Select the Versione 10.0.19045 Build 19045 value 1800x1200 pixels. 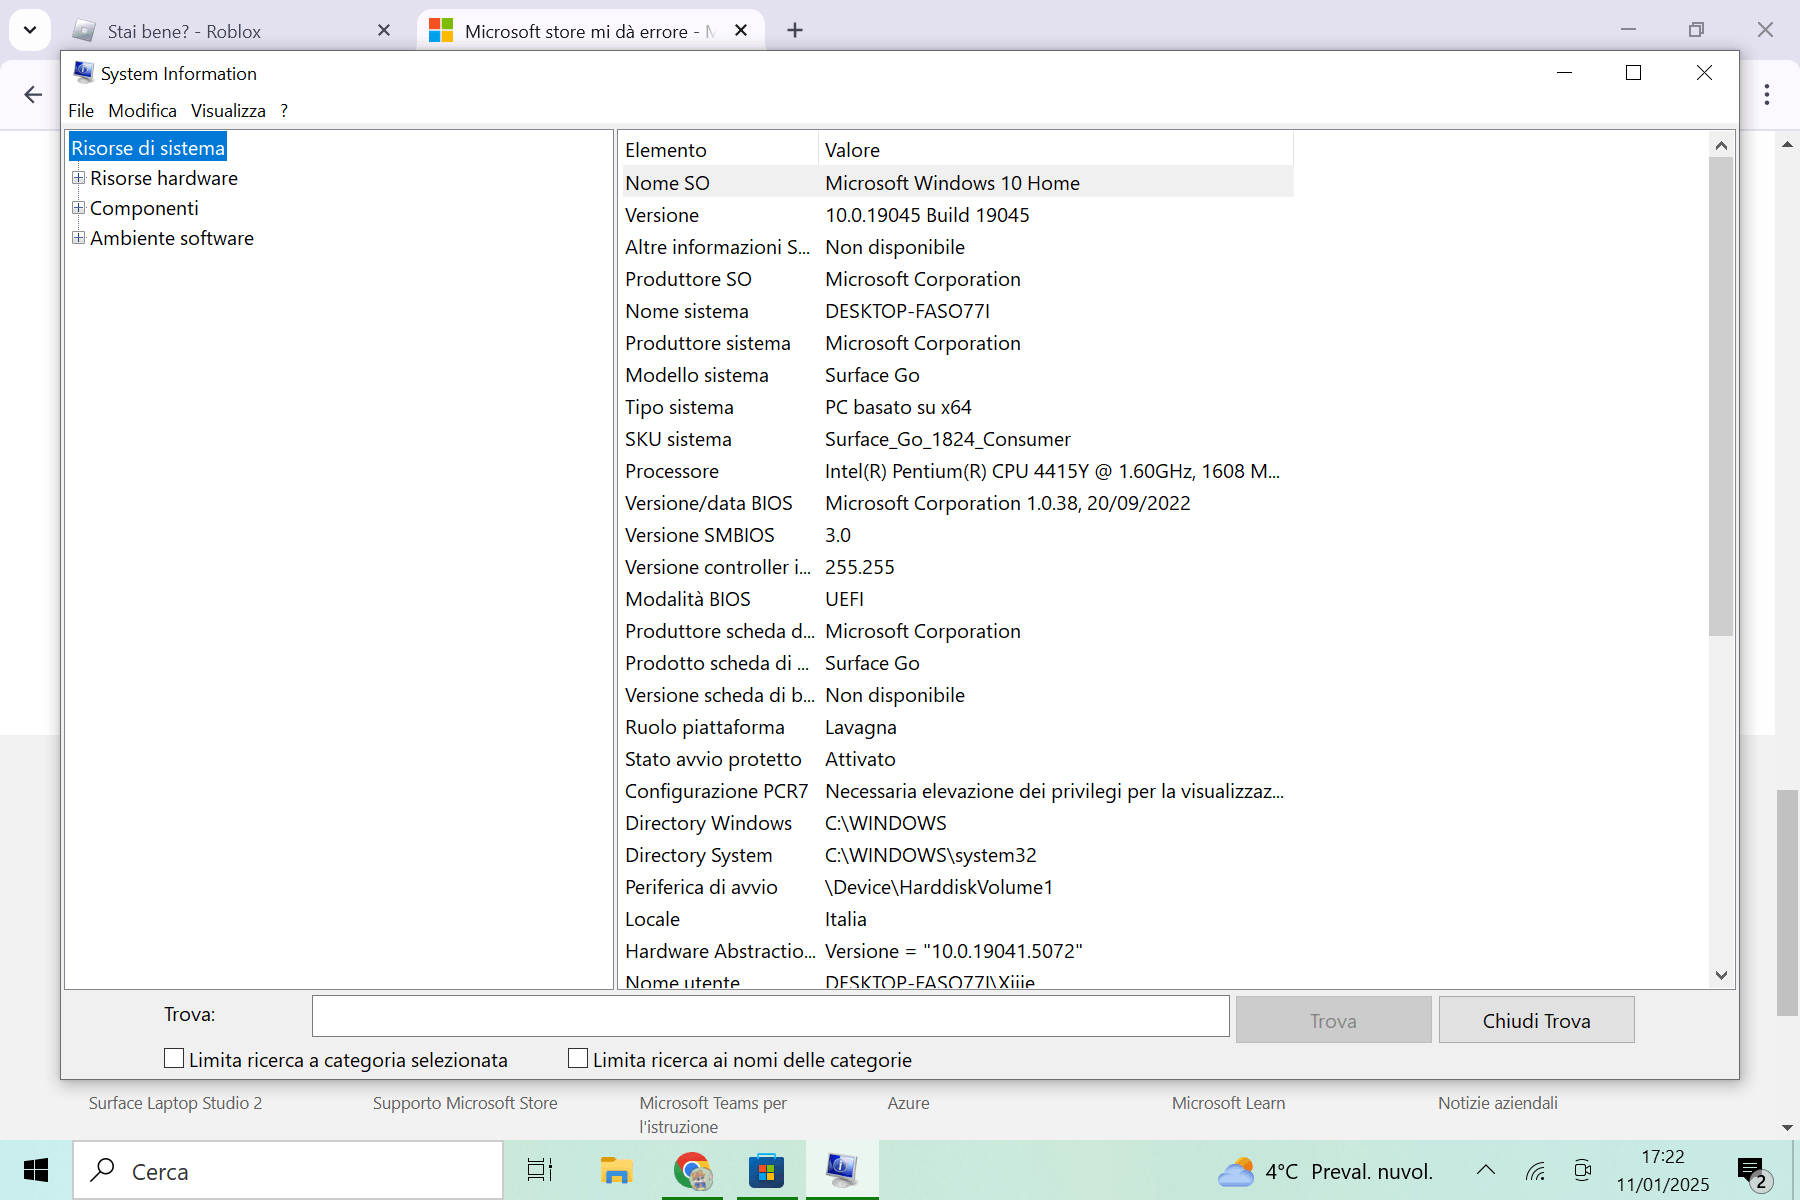coord(927,215)
